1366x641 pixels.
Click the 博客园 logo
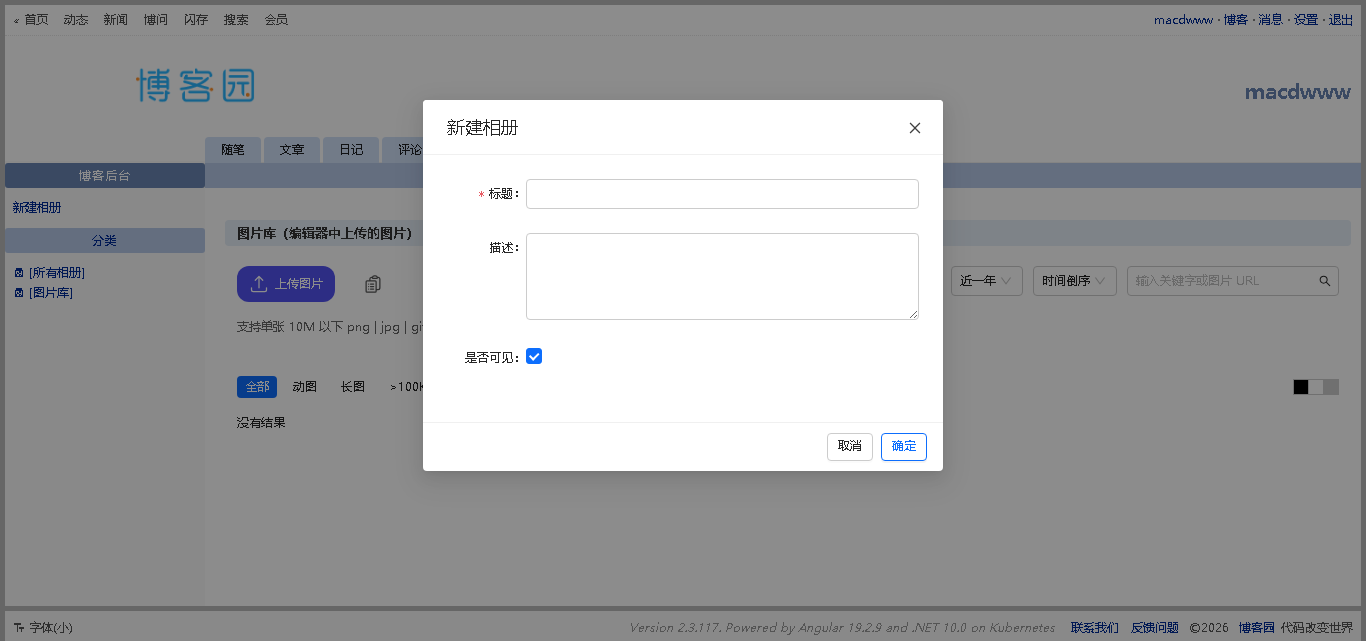click(196, 86)
